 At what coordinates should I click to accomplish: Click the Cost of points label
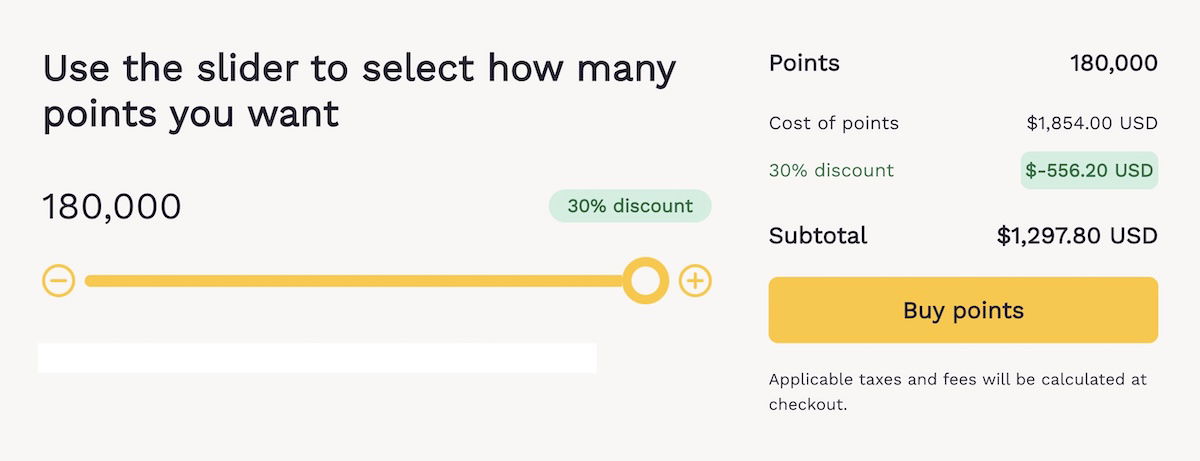click(834, 124)
